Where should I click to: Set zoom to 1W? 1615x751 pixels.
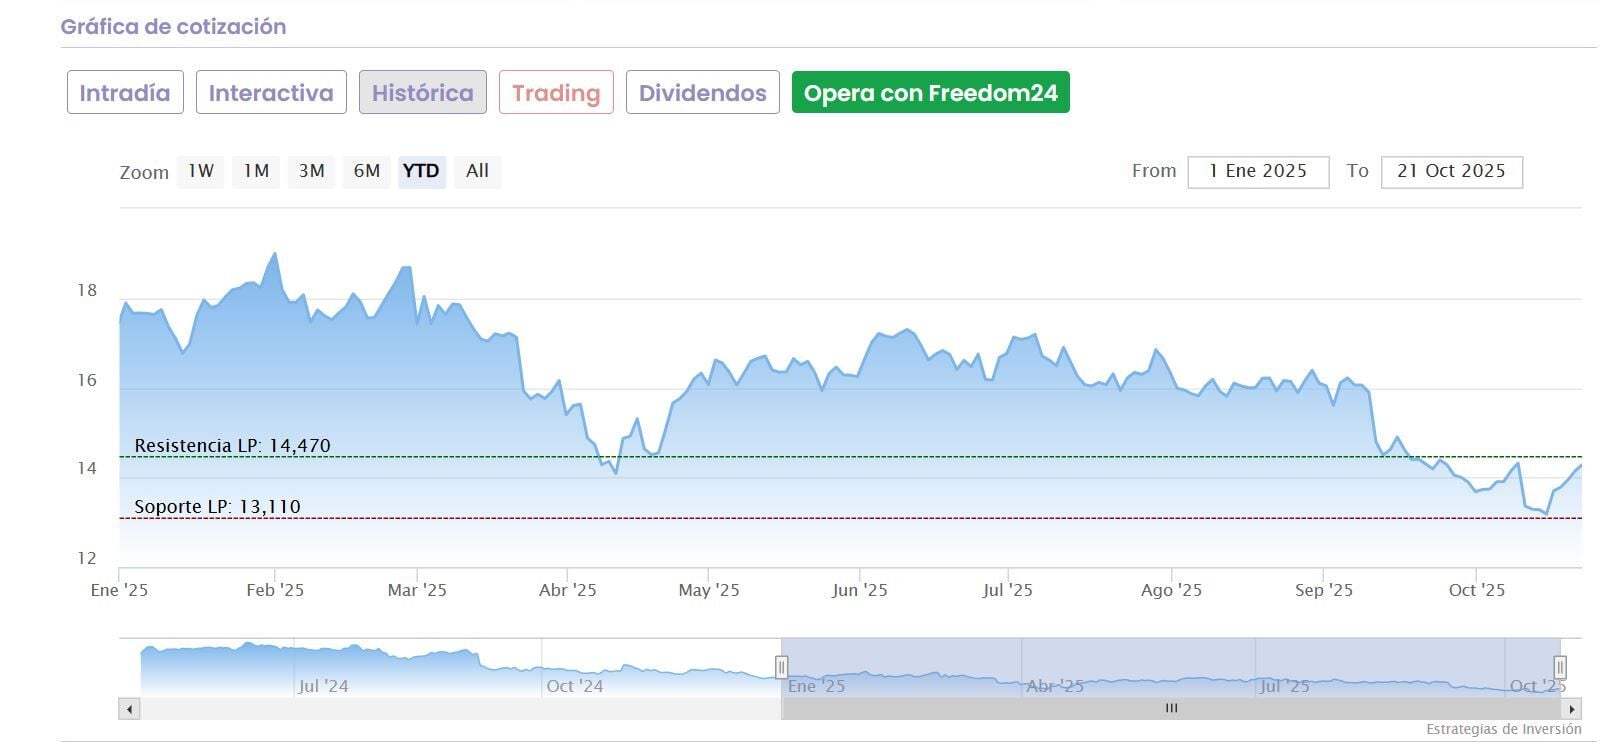201,171
